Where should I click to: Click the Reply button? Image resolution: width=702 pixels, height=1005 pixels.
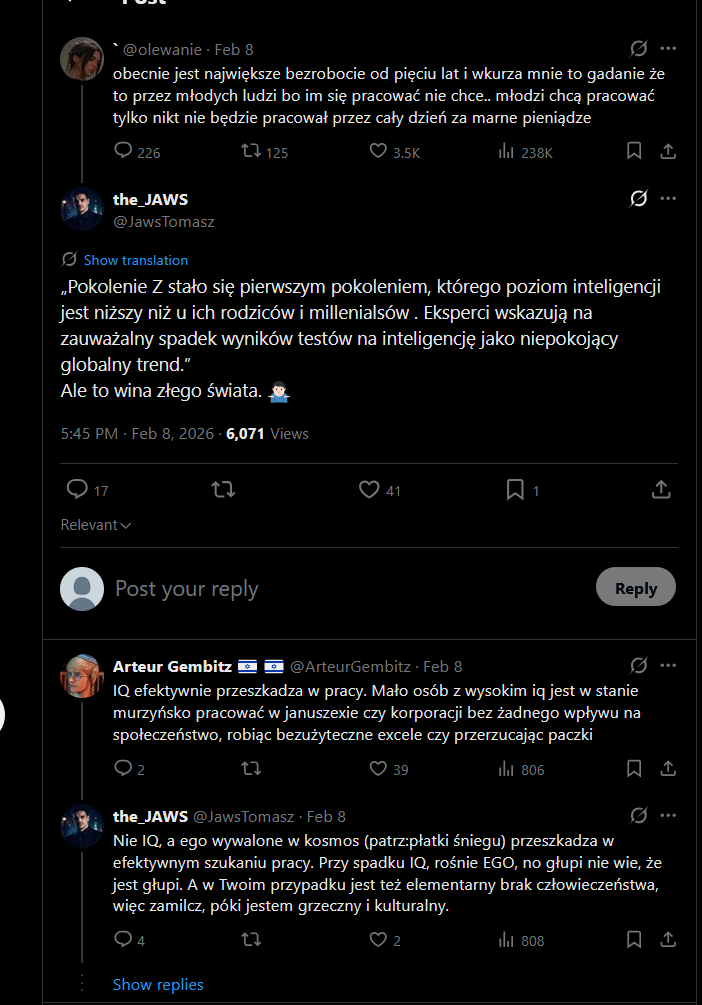tap(635, 588)
